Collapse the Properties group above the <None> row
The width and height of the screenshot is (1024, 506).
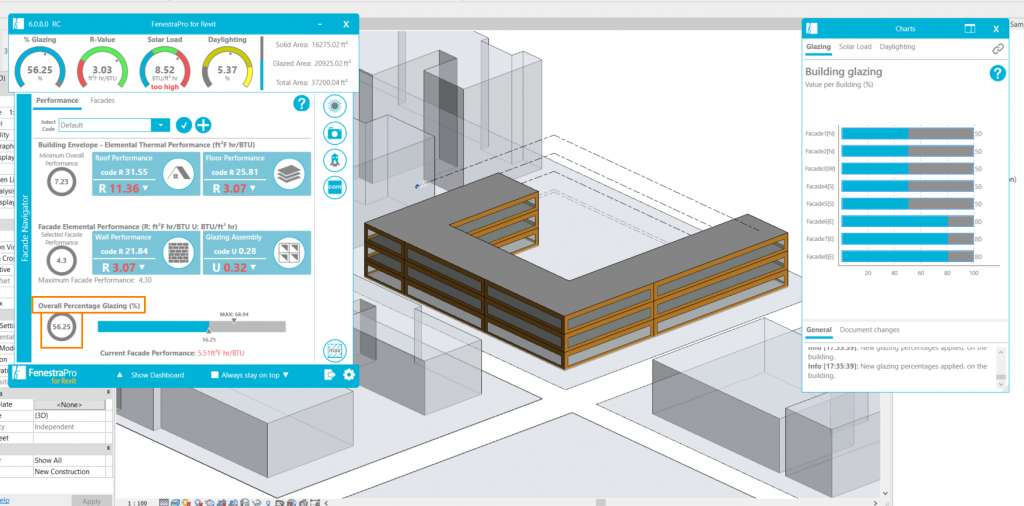tap(108, 392)
